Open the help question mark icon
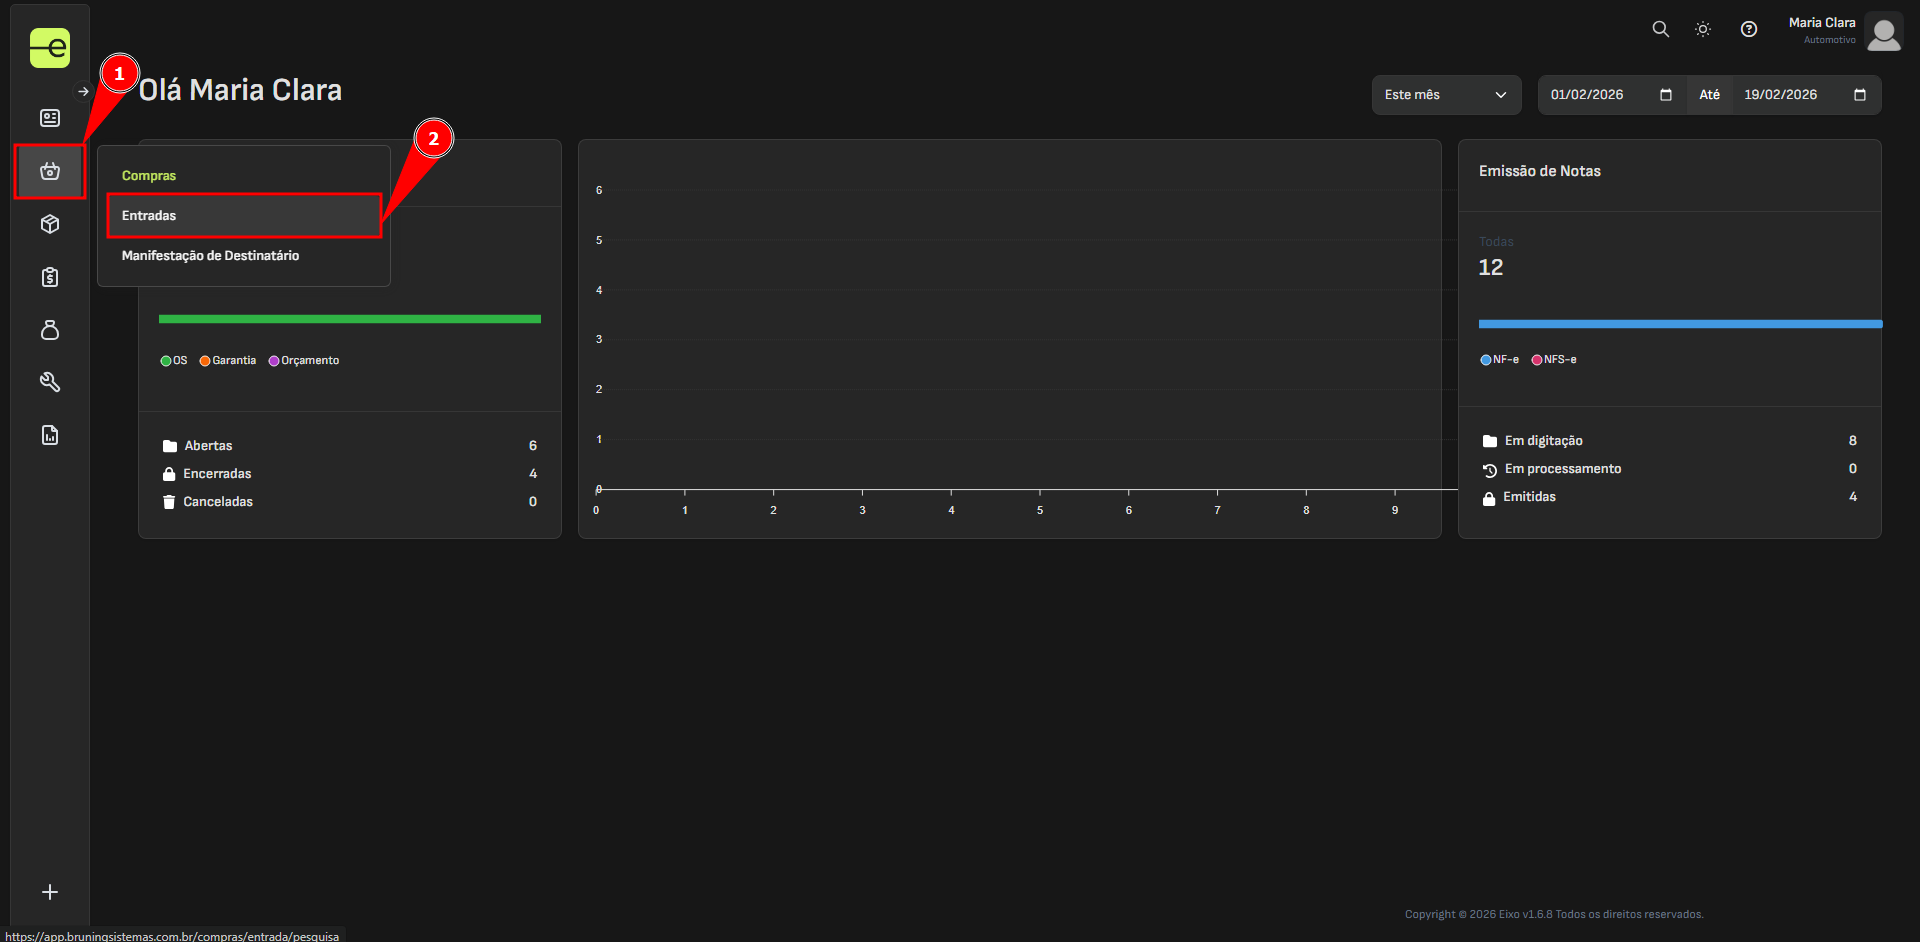This screenshot has height=942, width=1920. tap(1748, 29)
